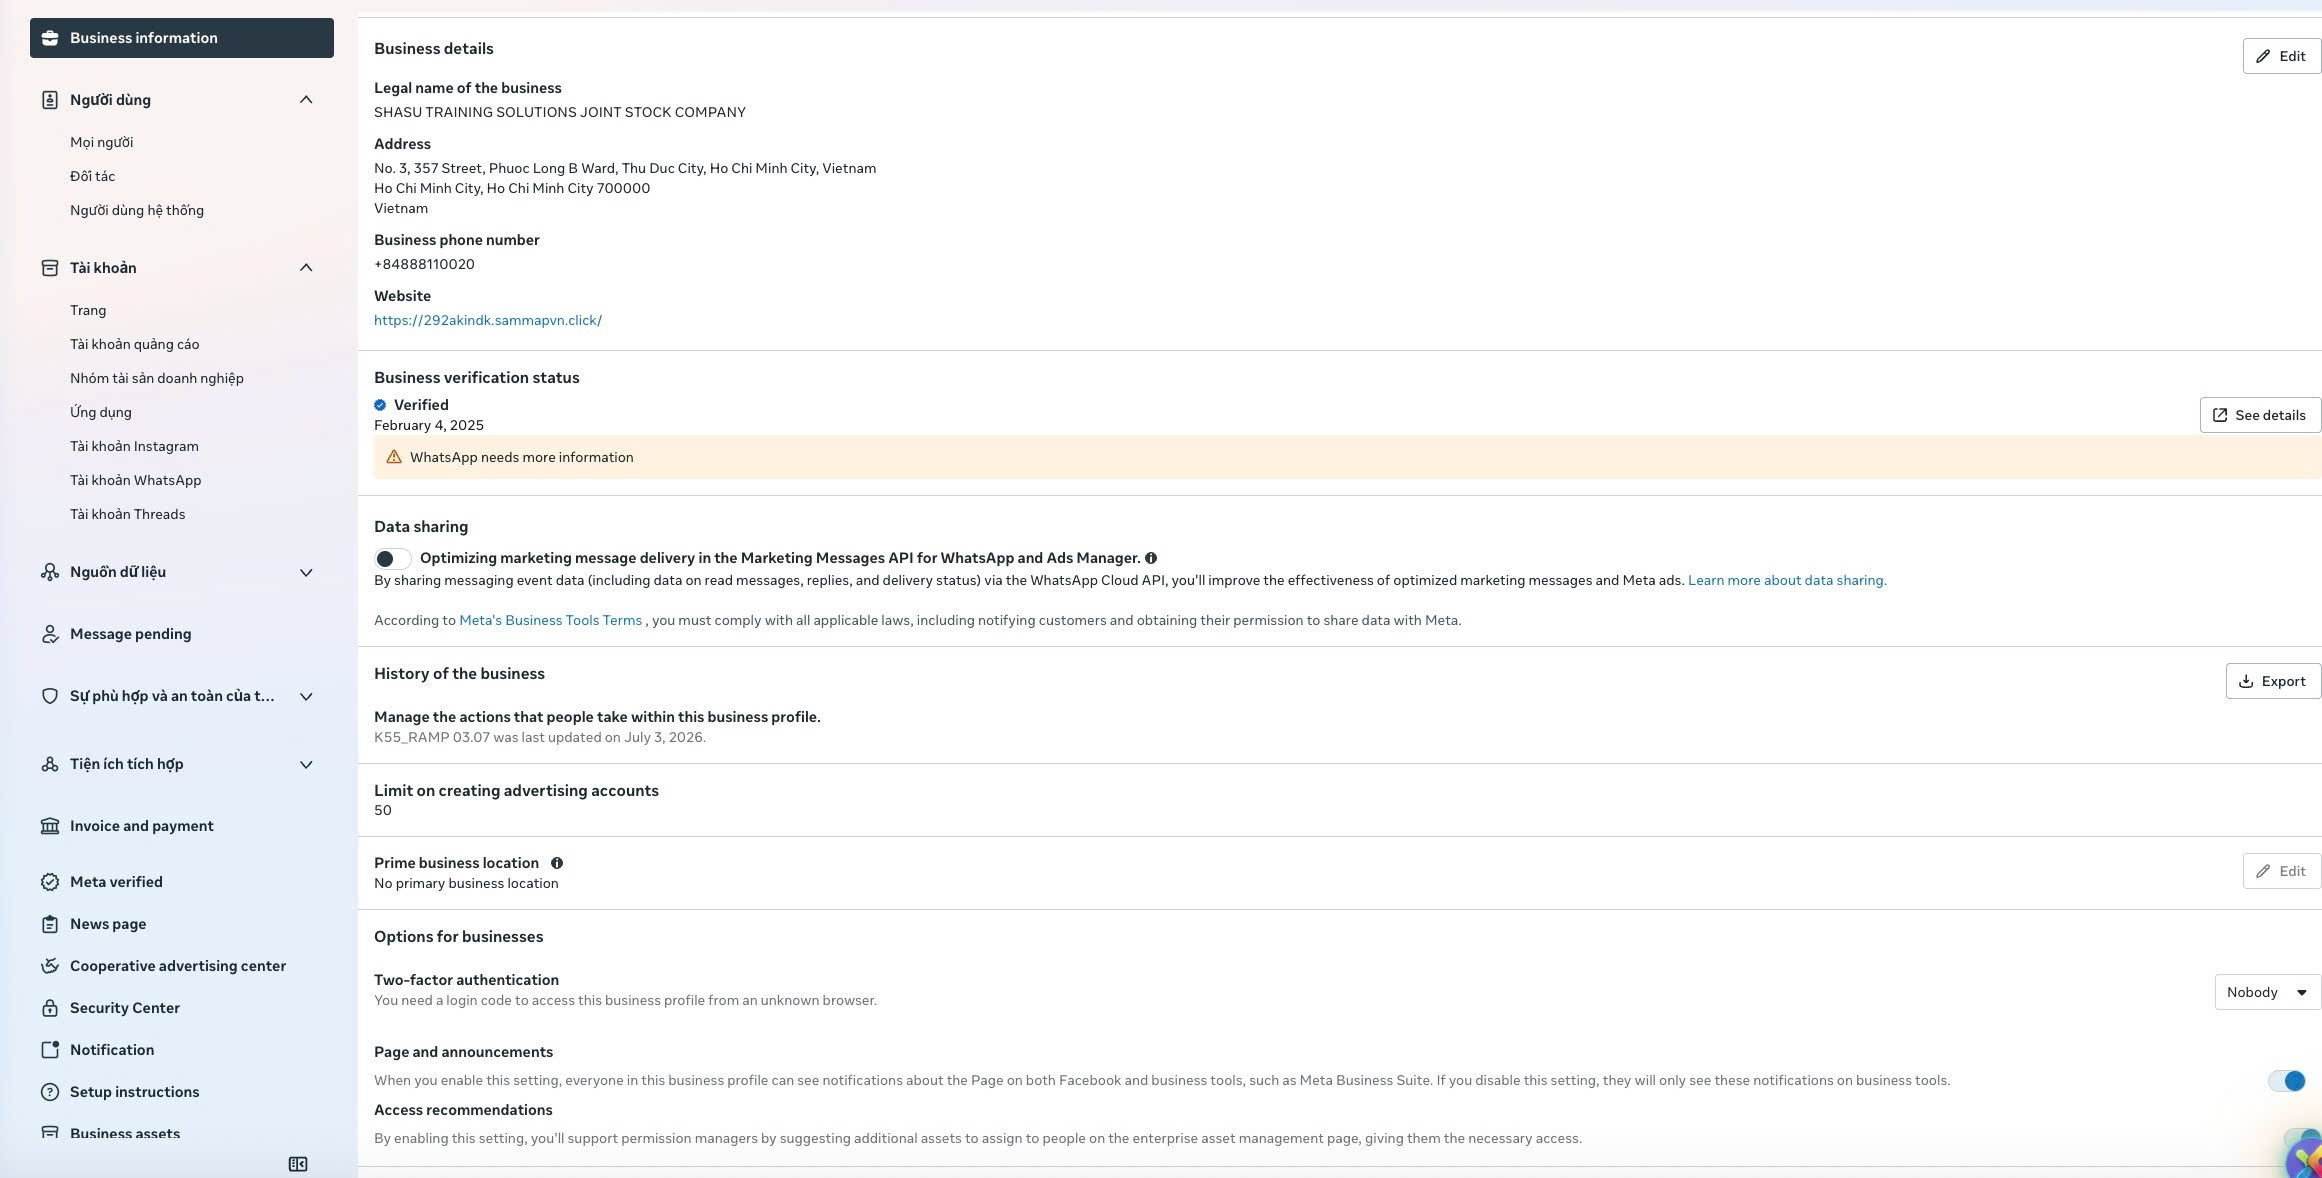Viewport: 2322px width, 1178px height.
Task: Click the K55_RAMP 03.07 last updated text
Action: [540, 737]
